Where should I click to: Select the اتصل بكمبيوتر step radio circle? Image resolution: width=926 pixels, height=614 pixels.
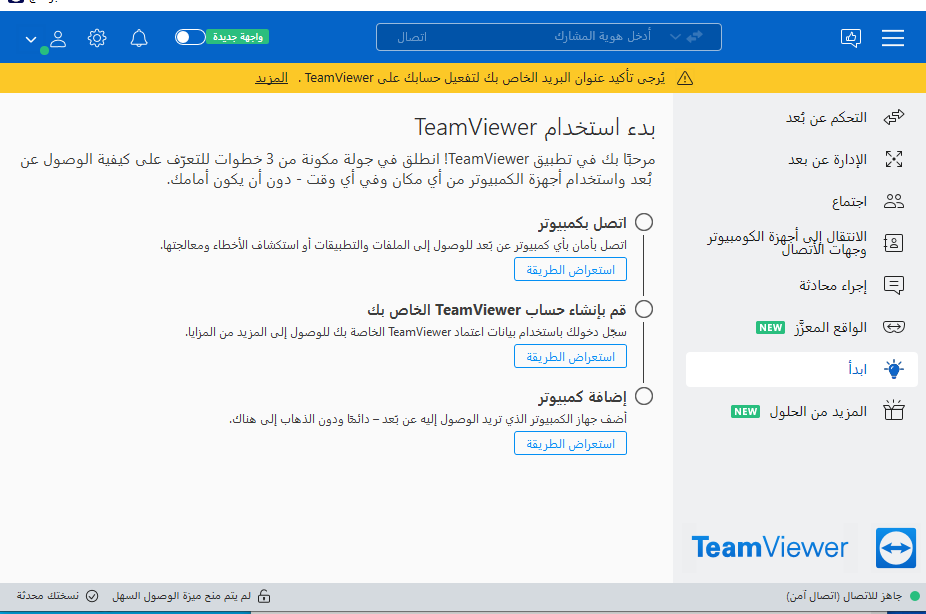tap(644, 223)
